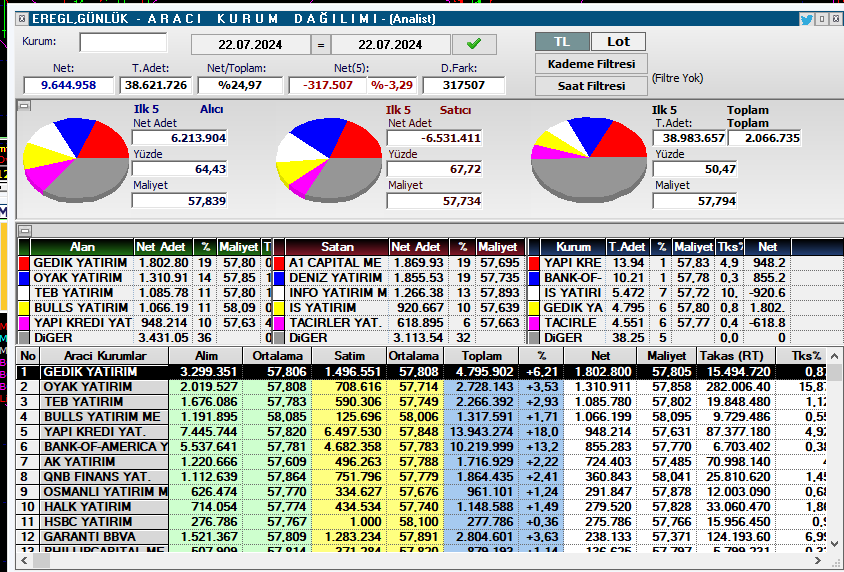Open Kademe Filtresi

tap(591, 64)
